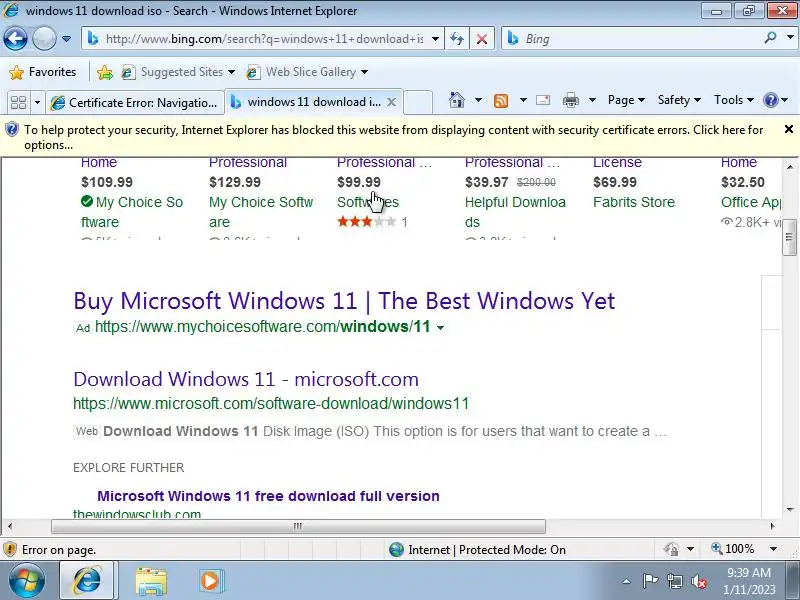Image resolution: width=800 pixels, height=600 pixels.
Task: Click the three-star rating under Softwares
Action: [x=366, y=222]
